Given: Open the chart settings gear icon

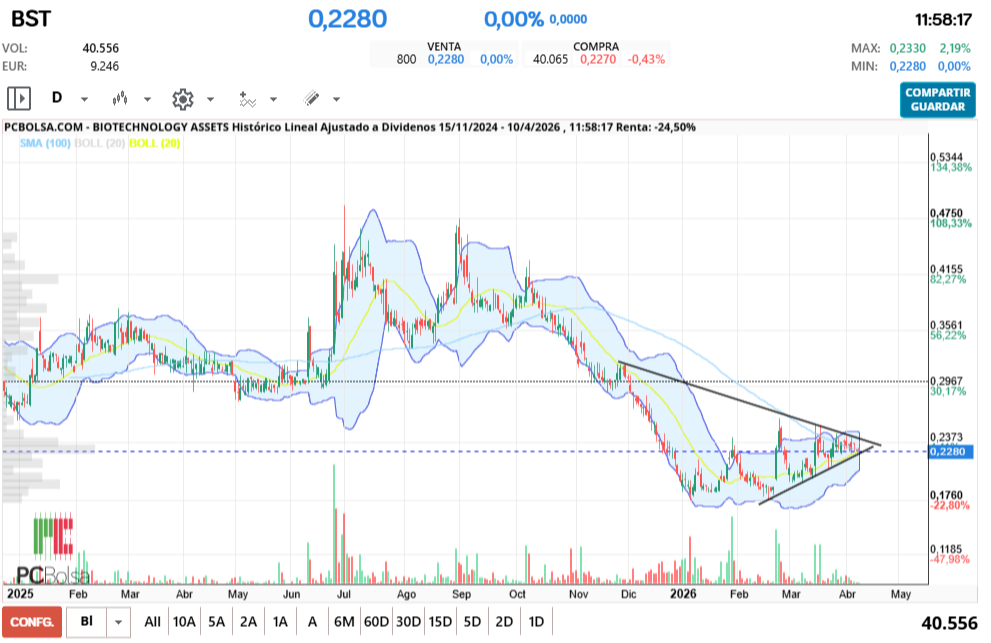Looking at the screenshot, I should 183,98.
